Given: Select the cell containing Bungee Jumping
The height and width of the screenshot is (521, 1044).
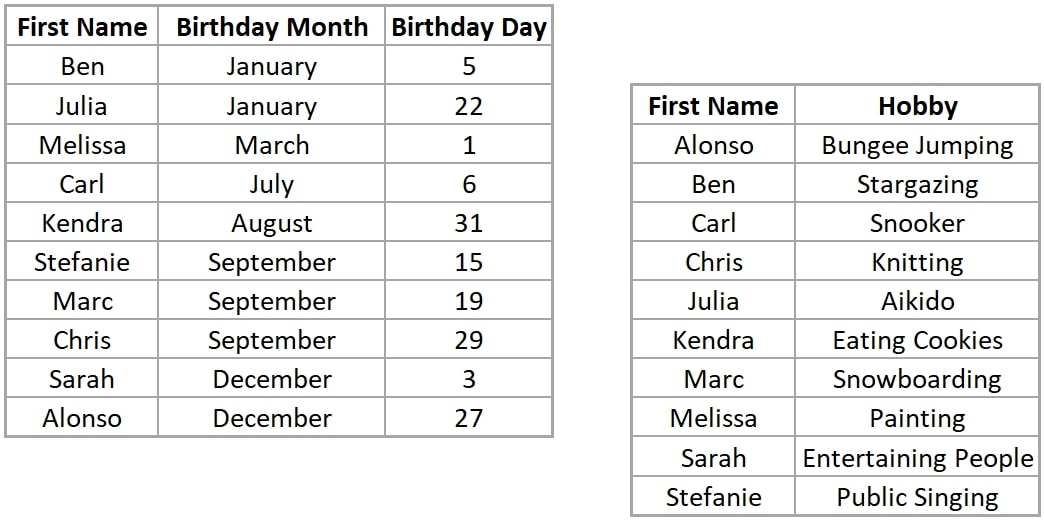Looking at the screenshot, I should click(917, 145).
